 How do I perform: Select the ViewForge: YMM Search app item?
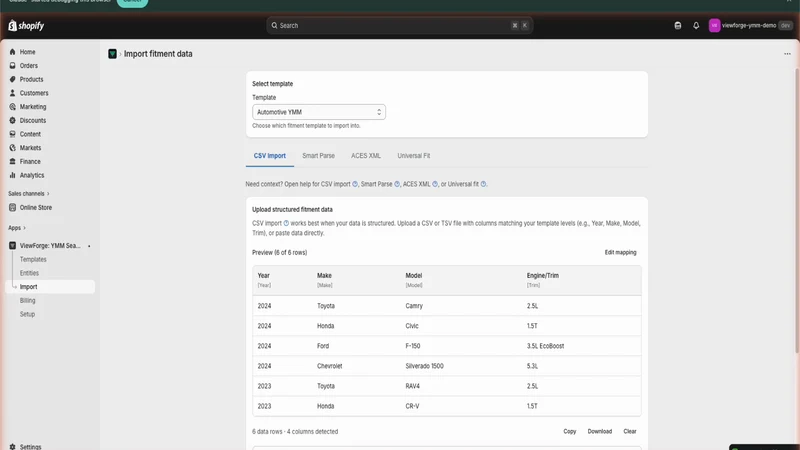pyautogui.click(x=49, y=246)
